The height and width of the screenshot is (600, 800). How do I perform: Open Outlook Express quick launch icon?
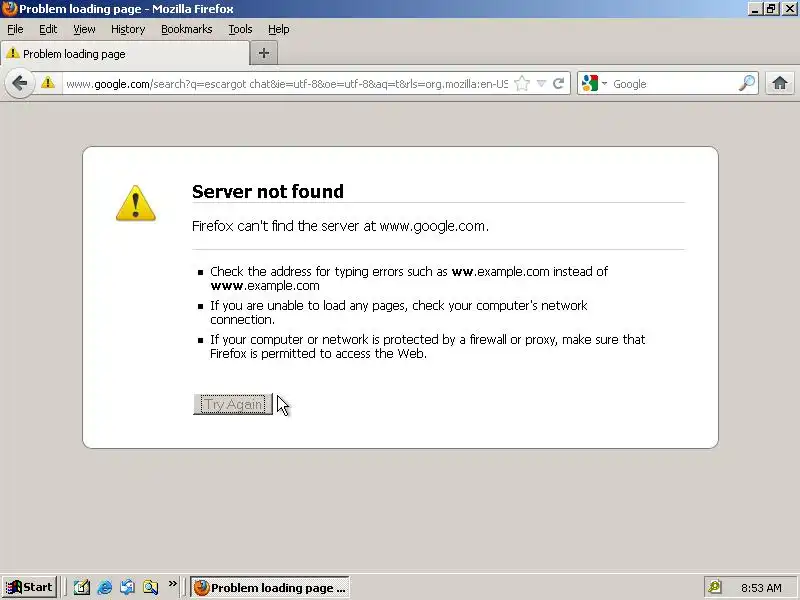[128, 587]
